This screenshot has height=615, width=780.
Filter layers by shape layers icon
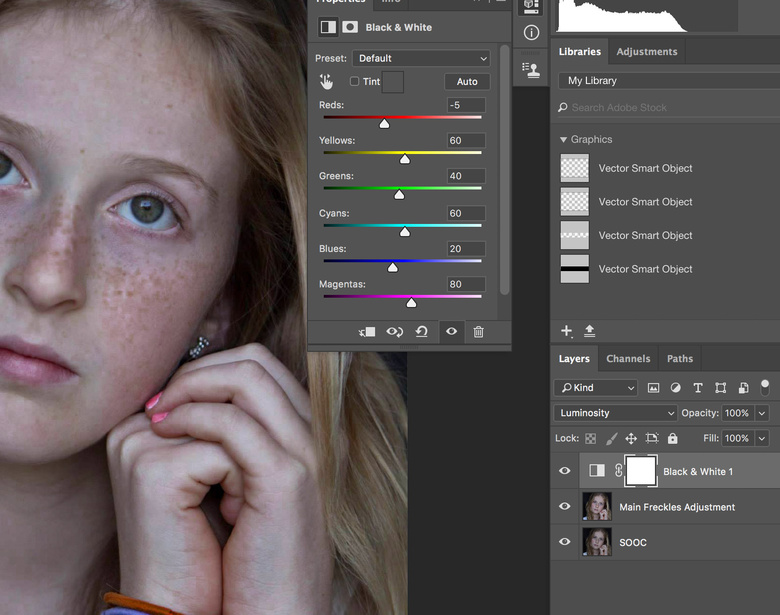pyautogui.click(x=720, y=388)
